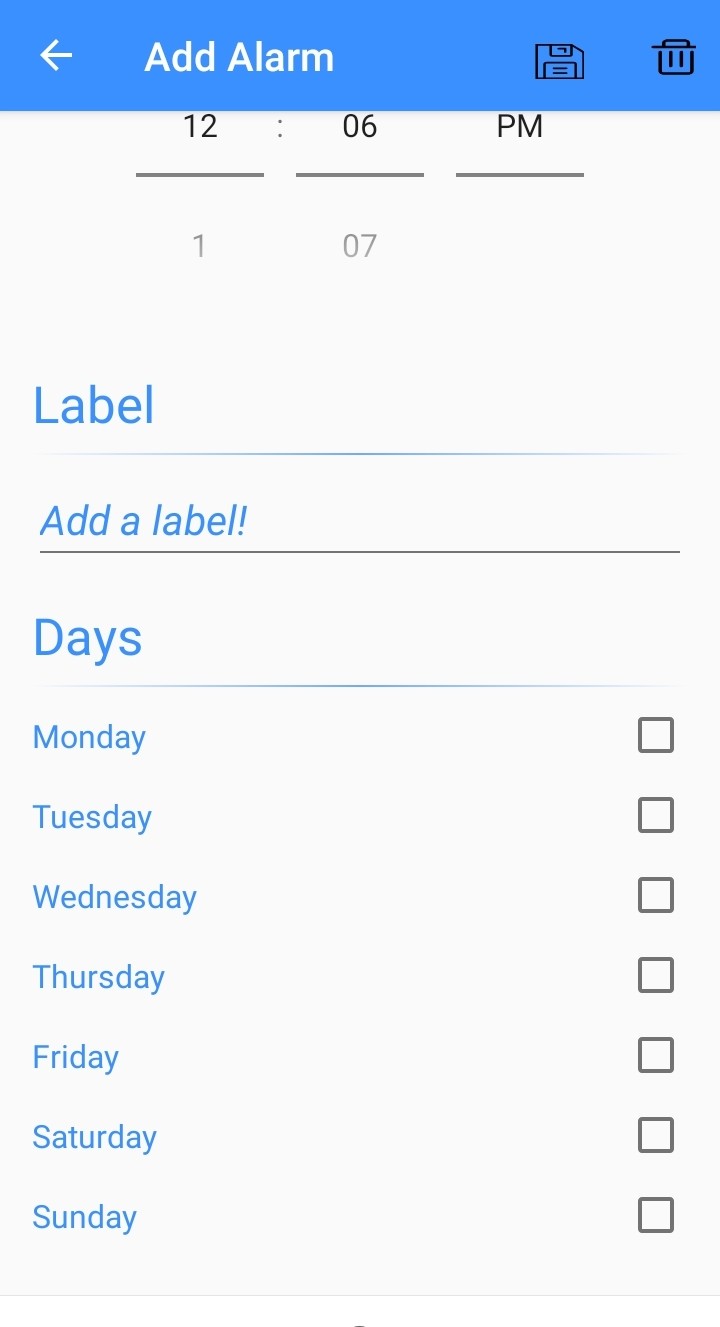
Task: Toggle the Wednesday checkbox
Action: pyautogui.click(x=656, y=895)
